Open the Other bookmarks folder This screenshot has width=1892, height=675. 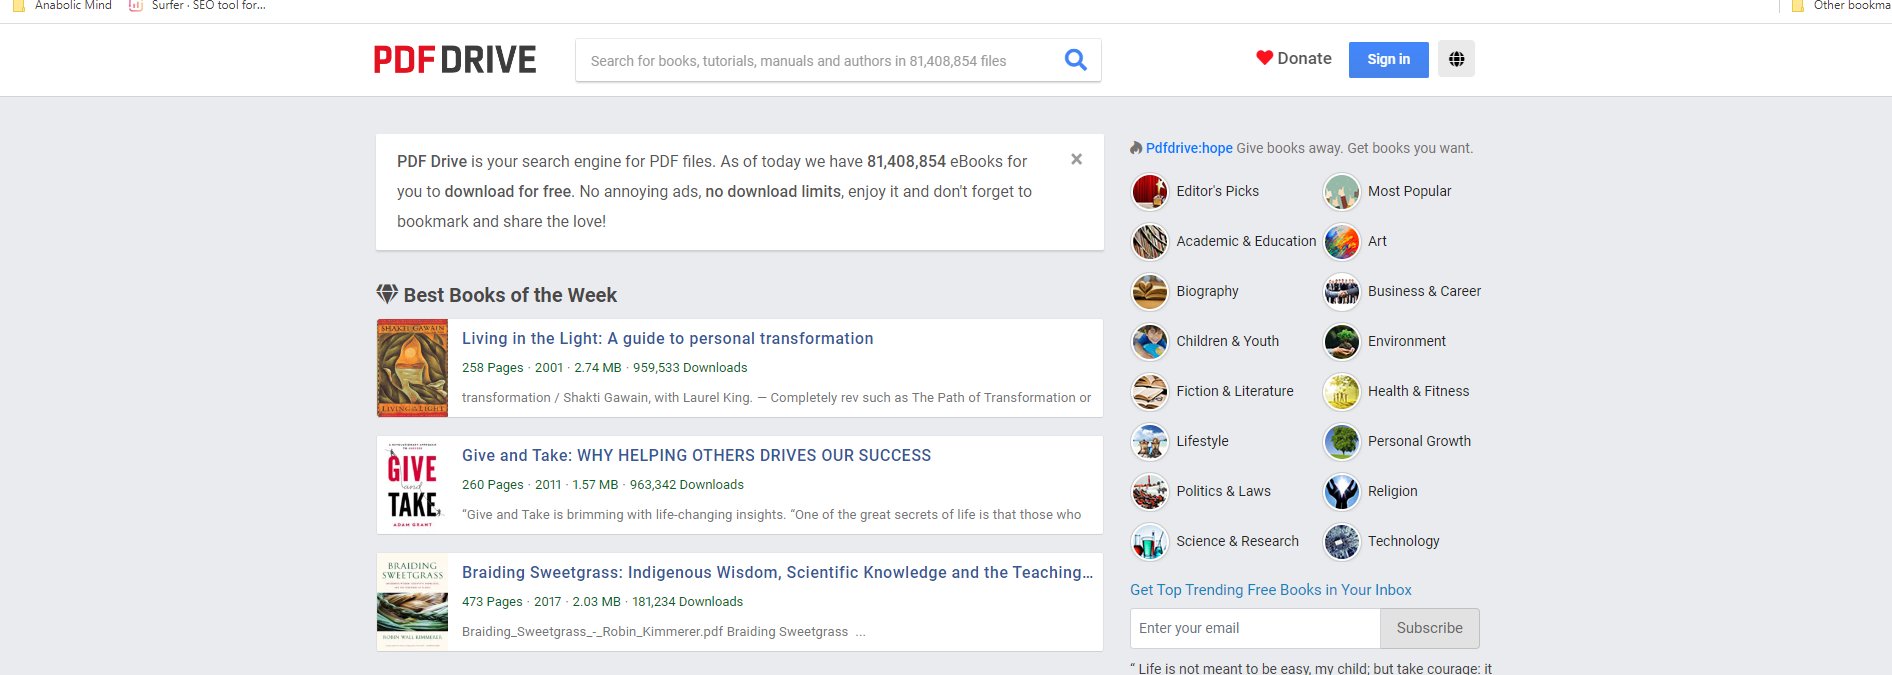pos(1840,6)
